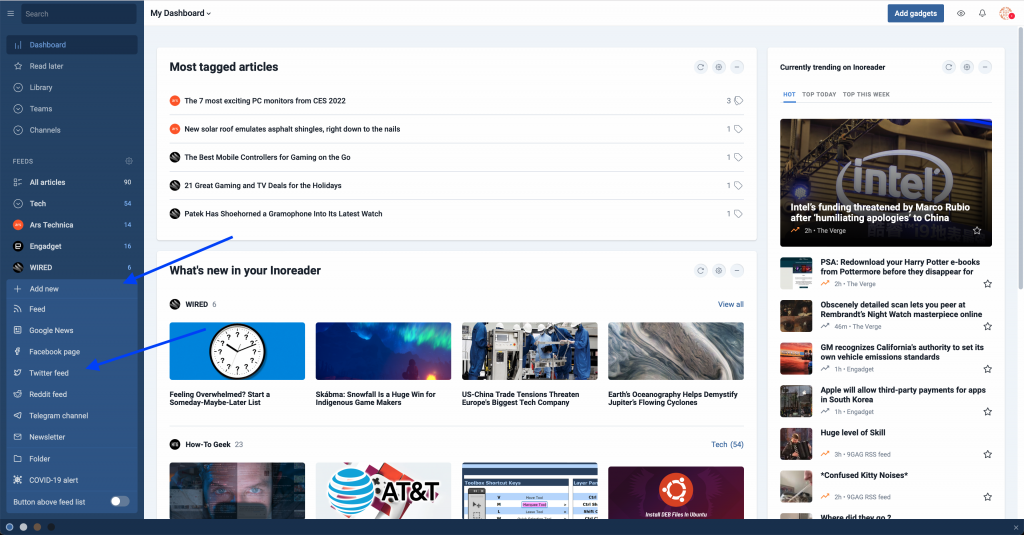Viewport: 1024px width, 535px height.
Task: Star the Intel funding article
Action: coord(977,231)
